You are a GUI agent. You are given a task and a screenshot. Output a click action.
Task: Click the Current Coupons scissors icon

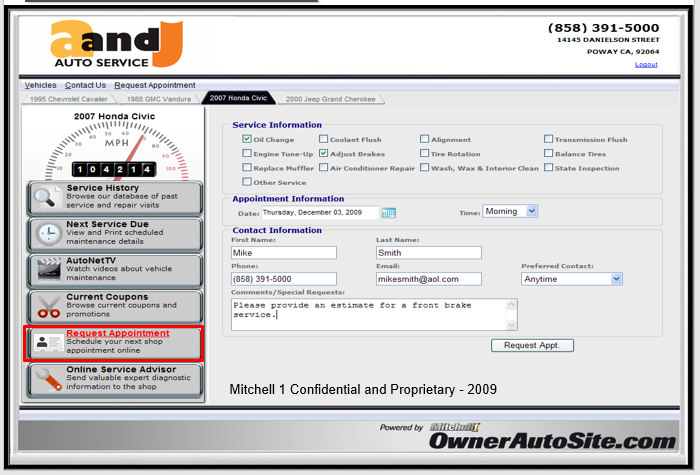(47, 306)
